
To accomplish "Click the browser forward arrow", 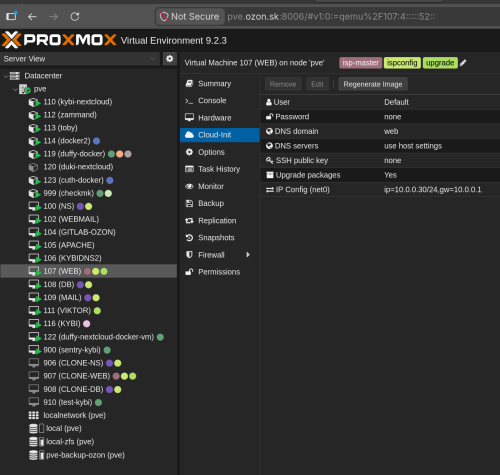I will tap(53, 16).
